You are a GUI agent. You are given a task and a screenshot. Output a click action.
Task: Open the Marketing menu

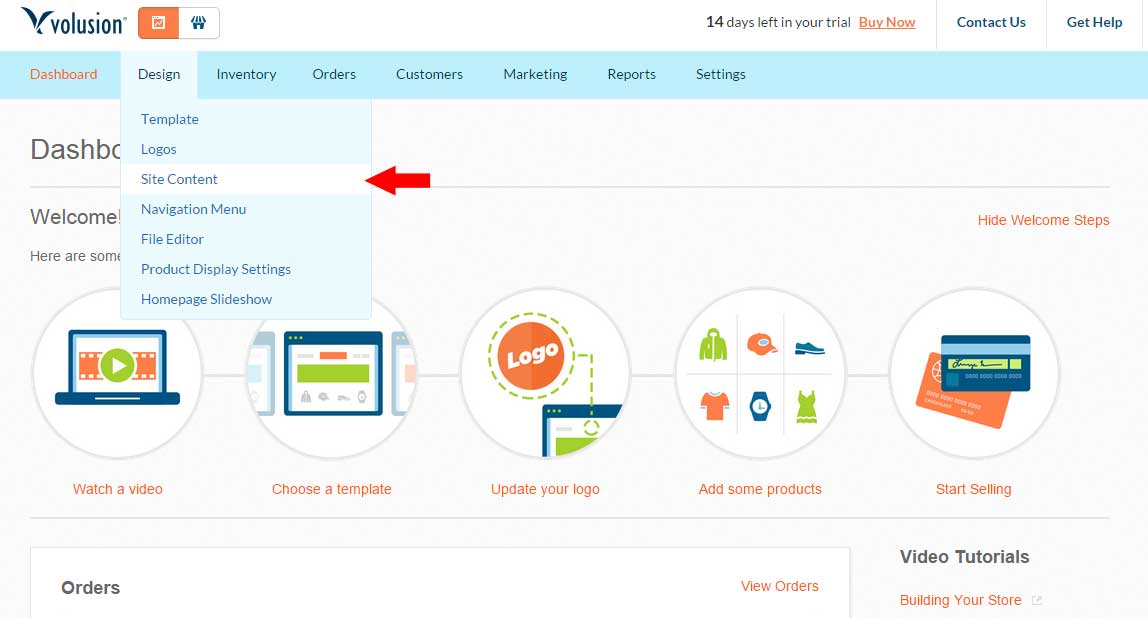(535, 74)
